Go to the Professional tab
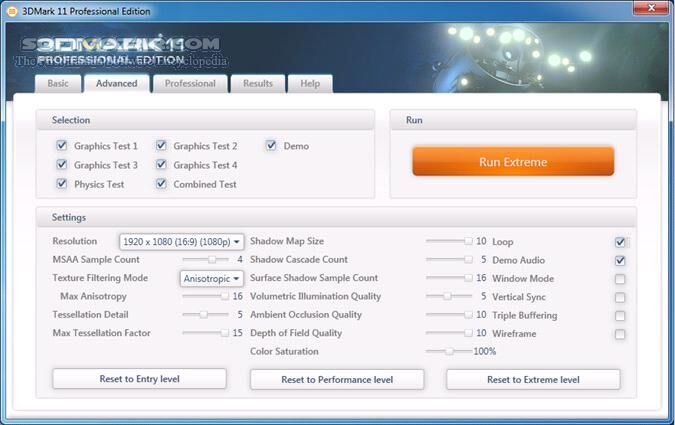Viewport: 675px width, 425px height. click(x=190, y=84)
